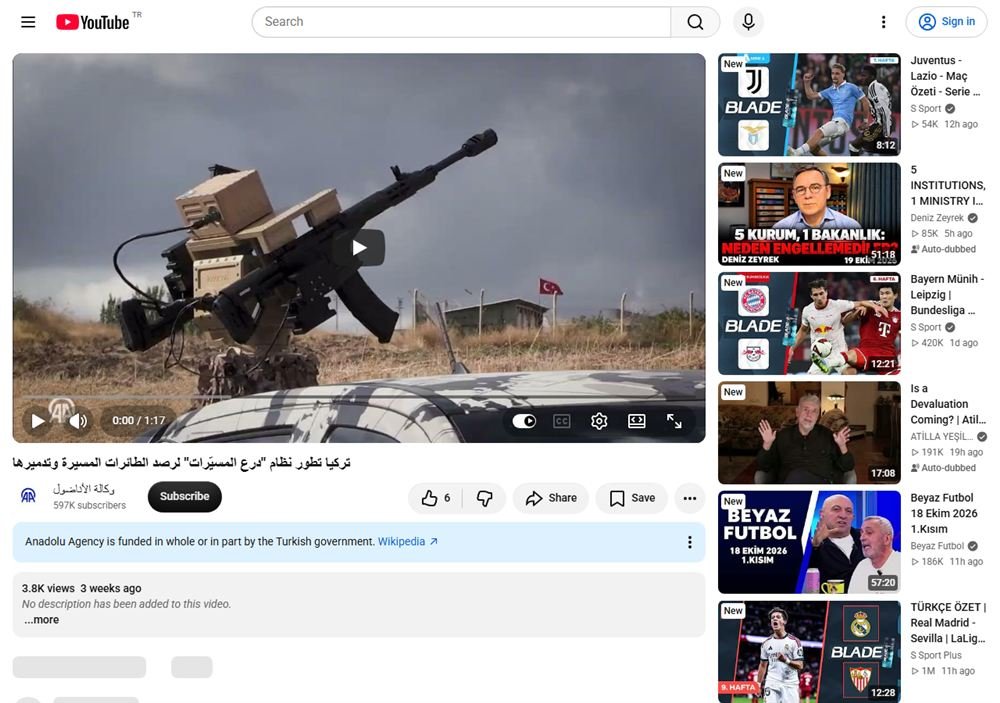Play the video with the center play button
Viewport: 1000px width, 703px height.
tap(359, 248)
